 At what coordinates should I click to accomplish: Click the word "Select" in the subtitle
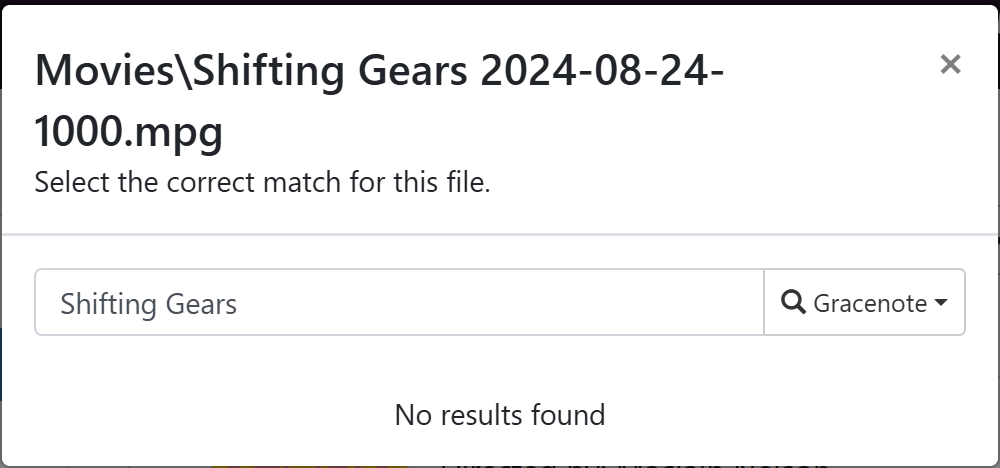click(x=66, y=184)
